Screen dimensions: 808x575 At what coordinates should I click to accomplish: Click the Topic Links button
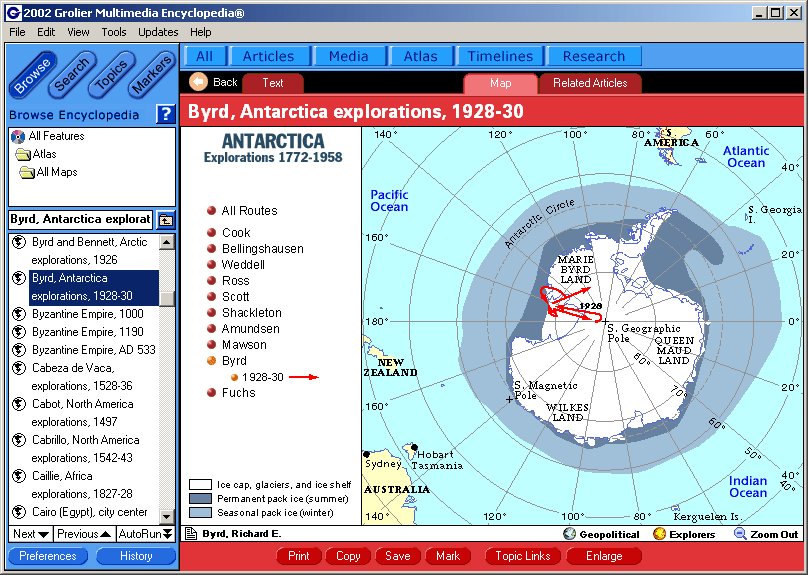(523, 556)
